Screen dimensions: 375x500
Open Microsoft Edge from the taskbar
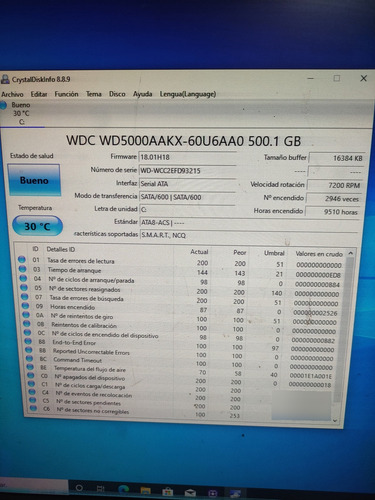(x=124, y=489)
